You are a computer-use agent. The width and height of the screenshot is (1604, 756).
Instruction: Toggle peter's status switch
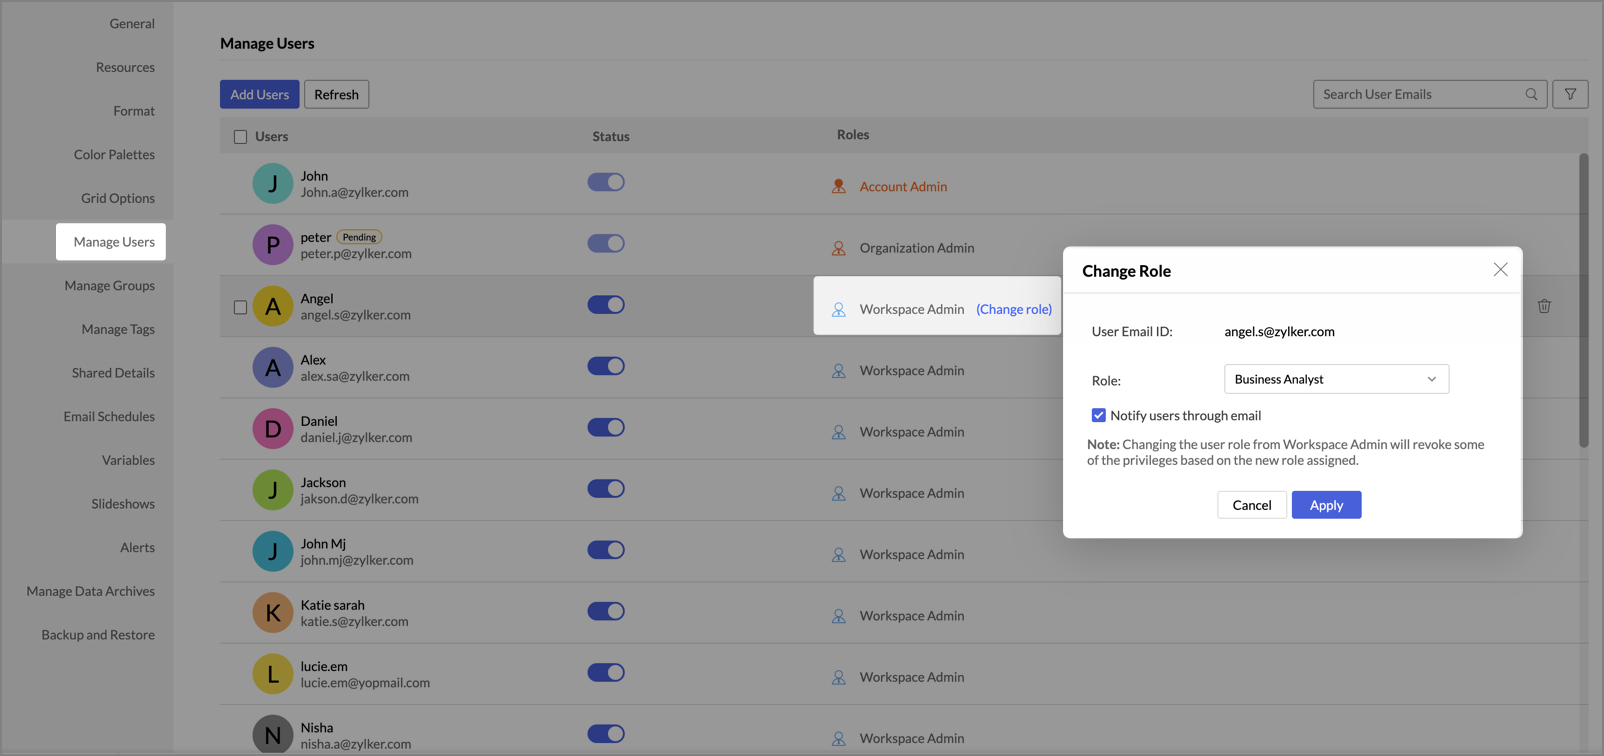(x=606, y=243)
